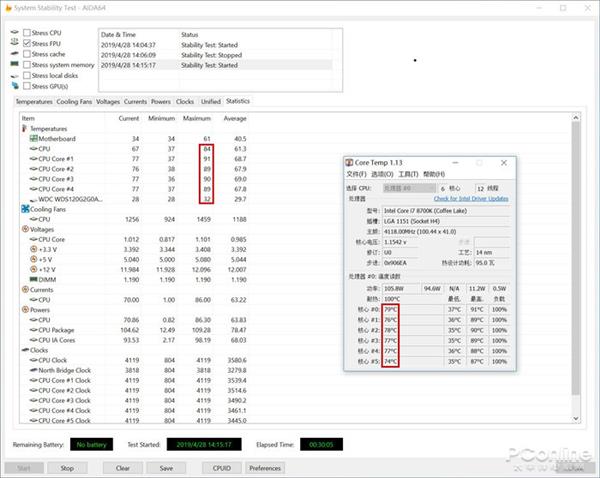Open the Preferences button

coord(265,467)
